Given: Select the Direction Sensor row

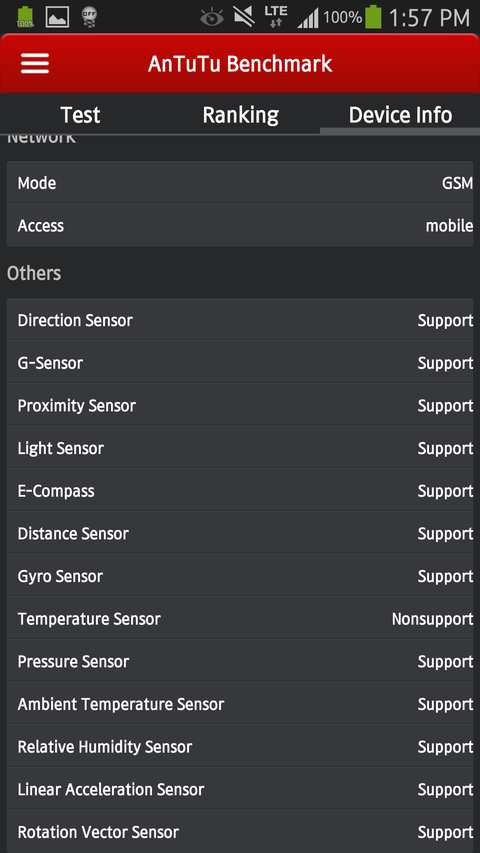Looking at the screenshot, I should [240, 320].
